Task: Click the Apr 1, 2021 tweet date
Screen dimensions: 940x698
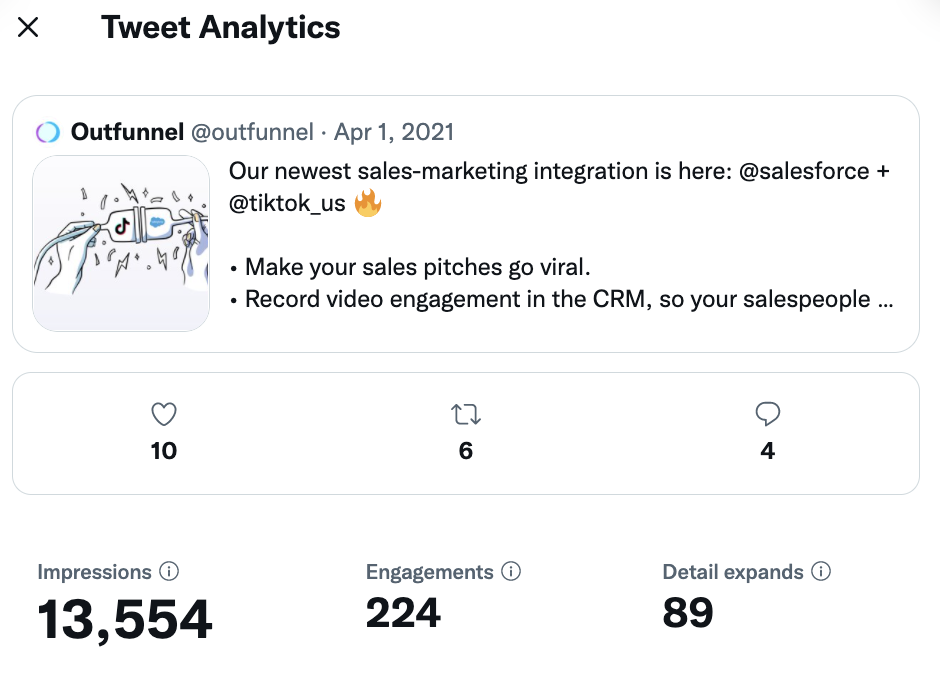Action: click(x=394, y=132)
